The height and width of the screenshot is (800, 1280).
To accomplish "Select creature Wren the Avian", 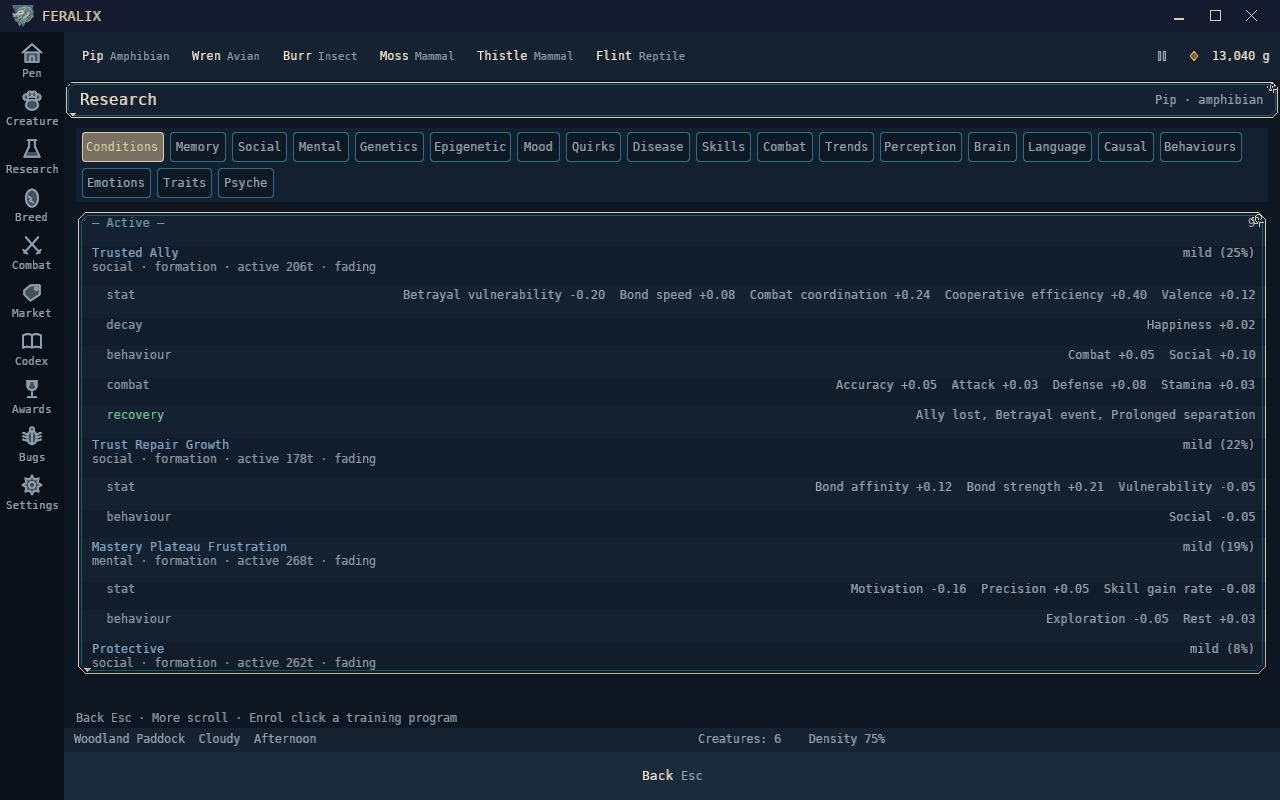I will [x=226, y=56].
